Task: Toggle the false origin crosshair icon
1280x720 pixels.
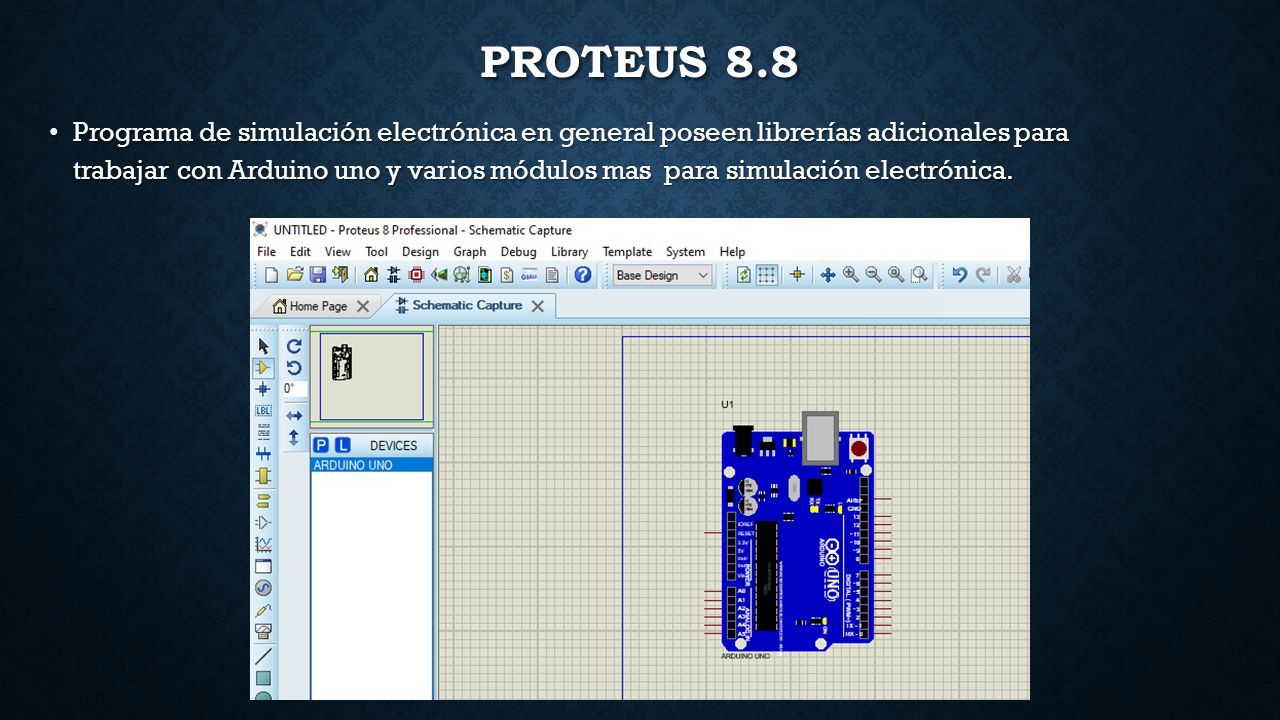Action: [797, 275]
